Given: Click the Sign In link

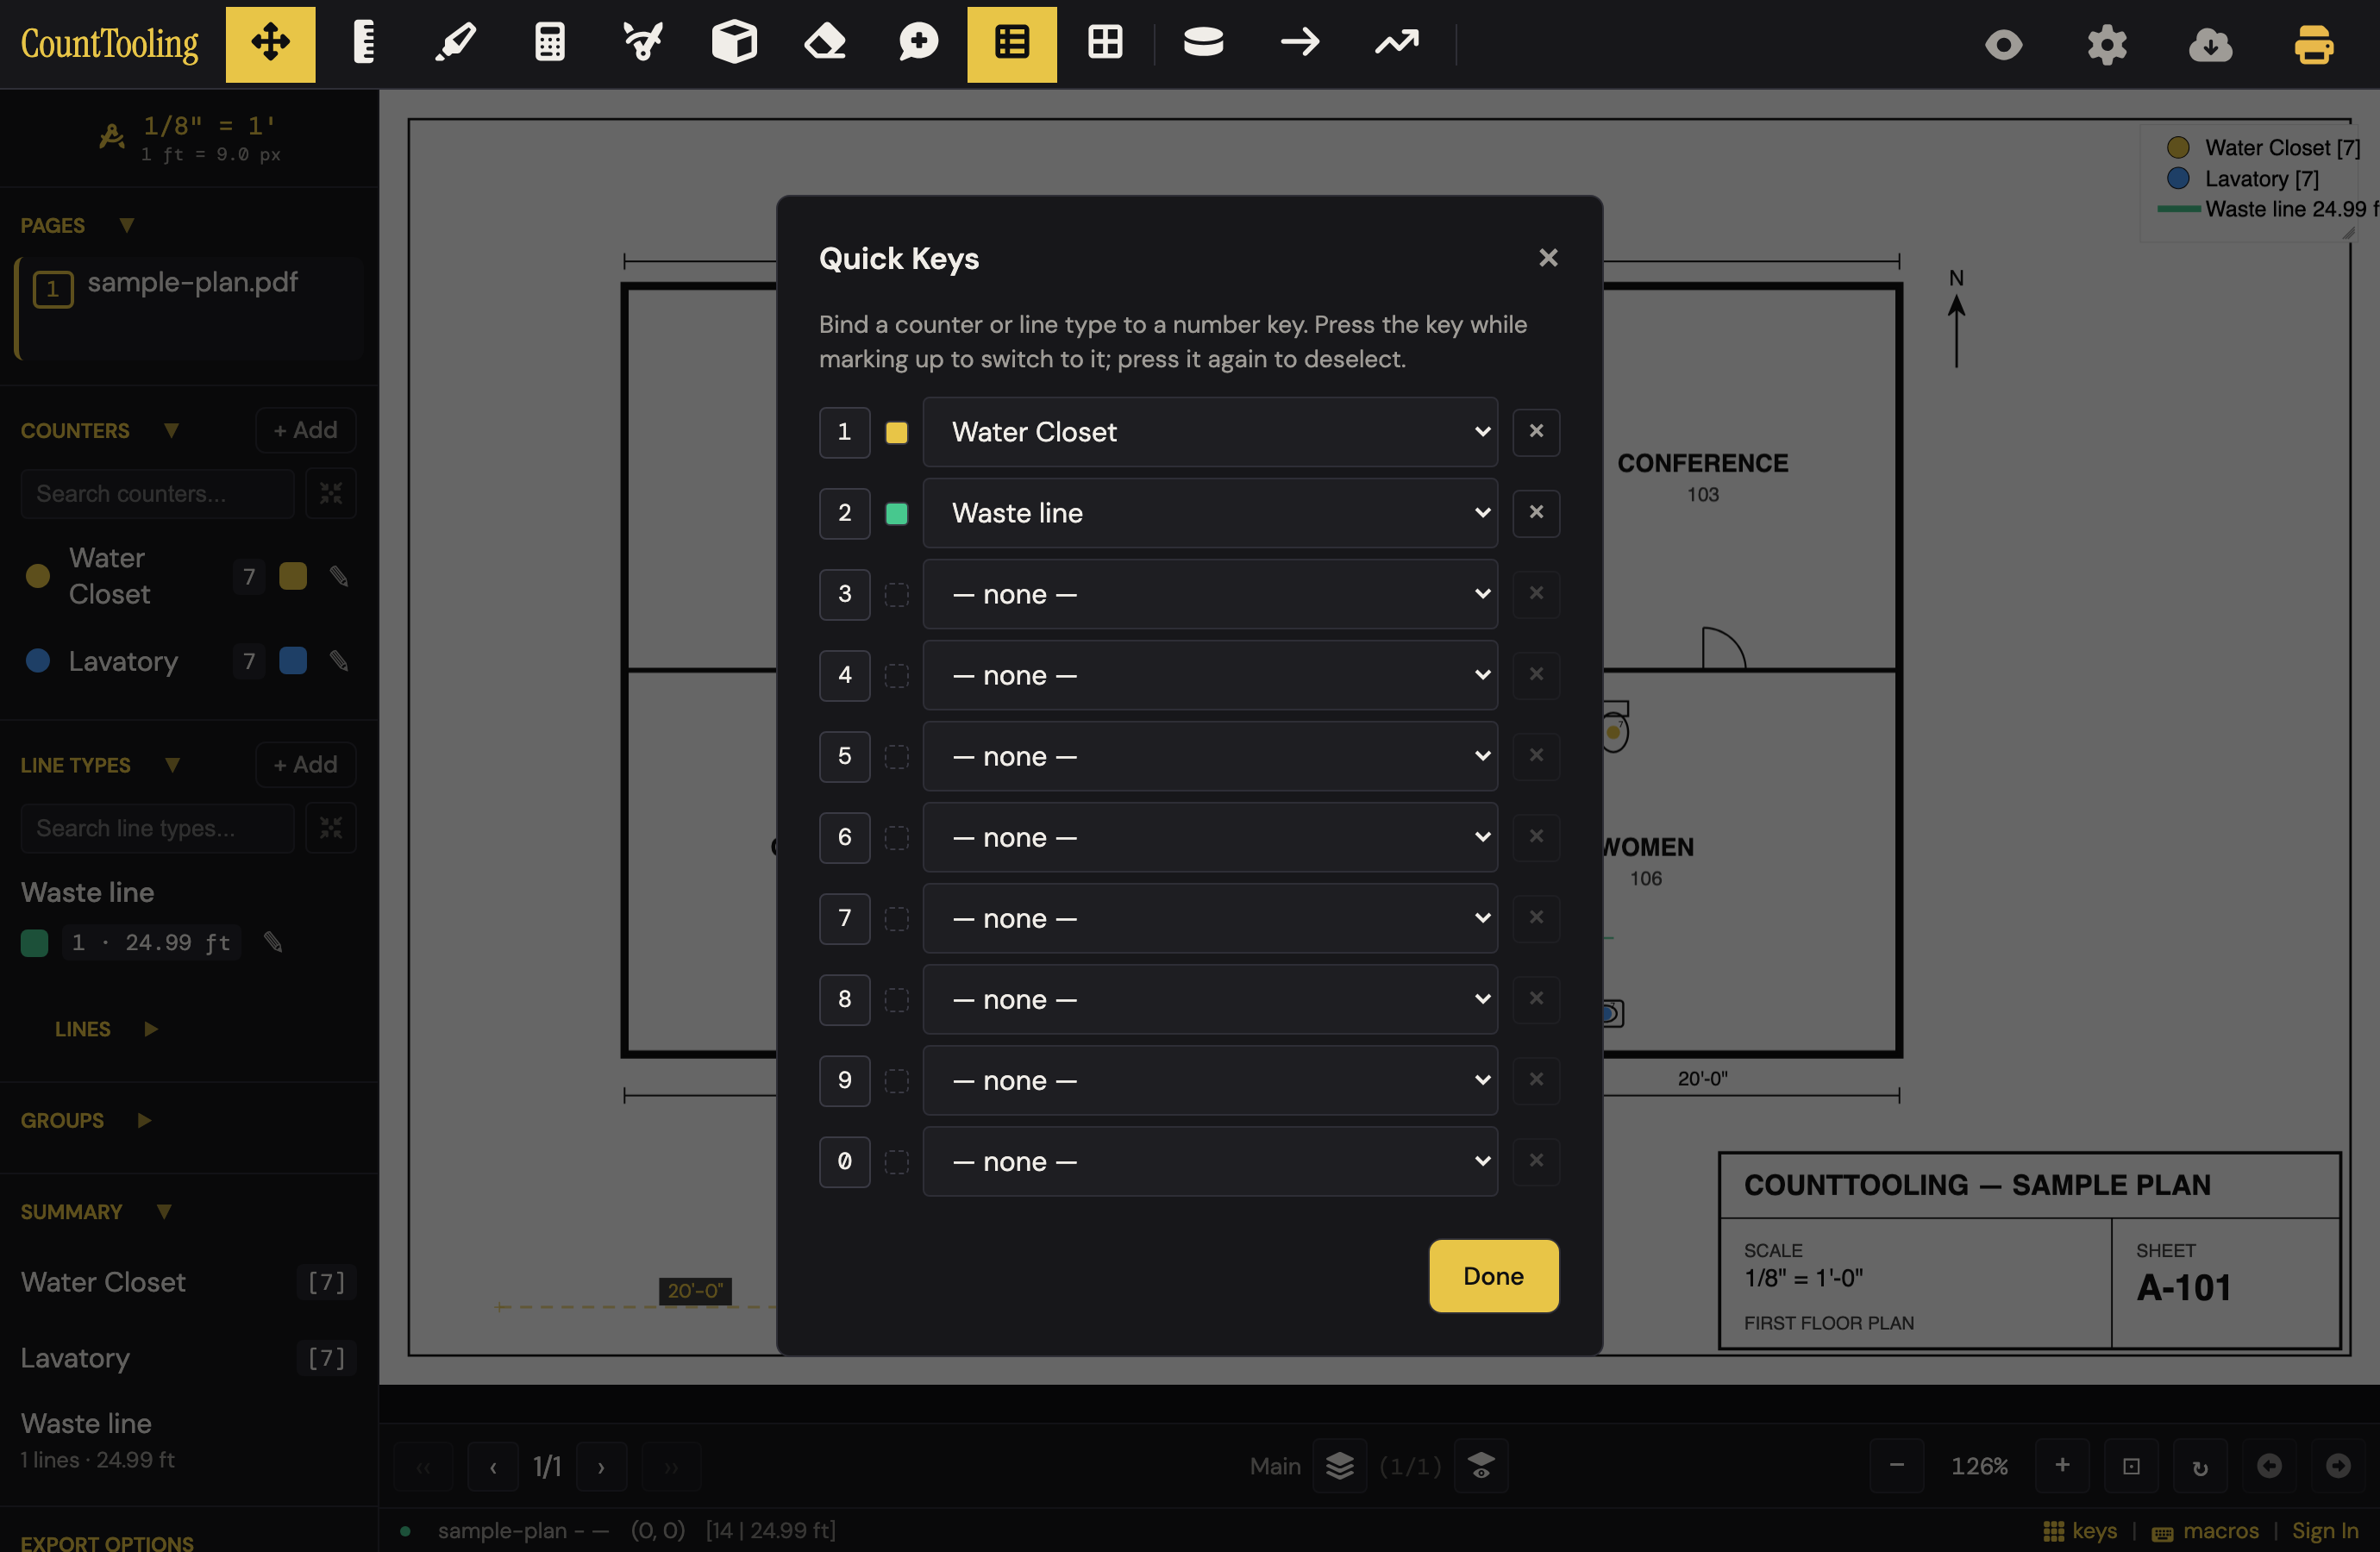Looking at the screenshot, I should [x=2325, y=1531].
